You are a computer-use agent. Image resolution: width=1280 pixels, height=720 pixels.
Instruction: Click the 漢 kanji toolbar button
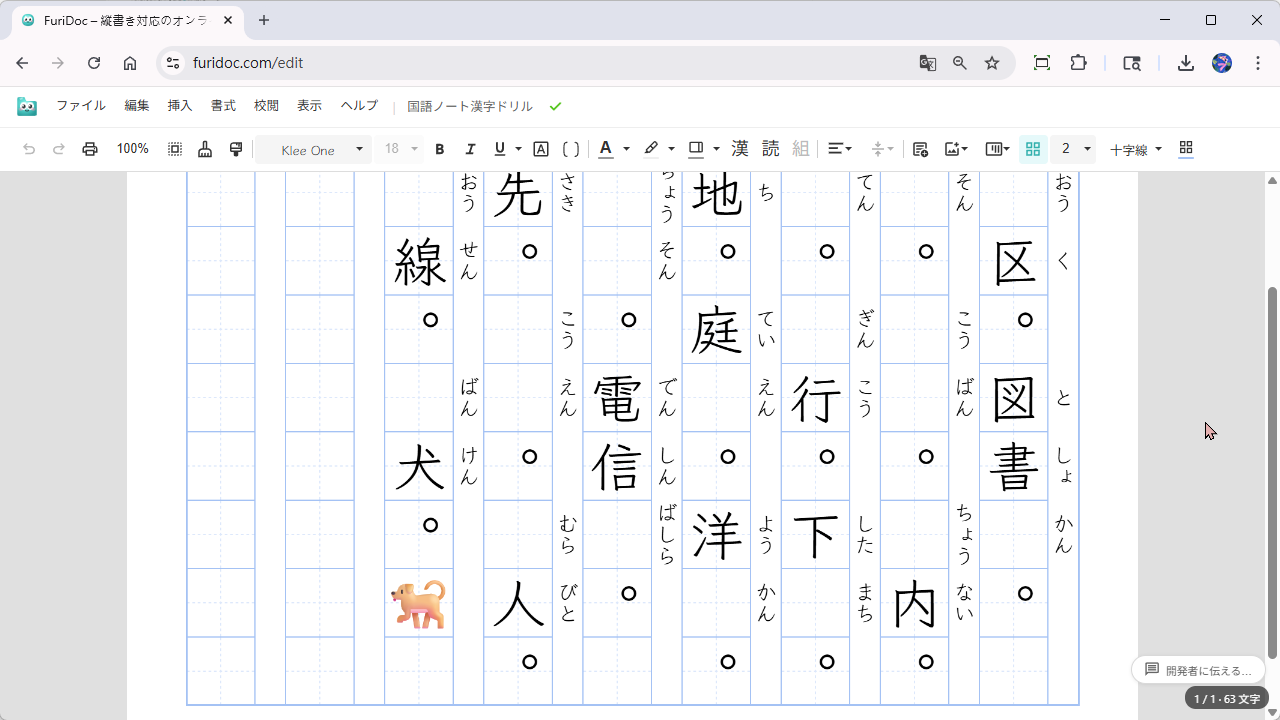pyautogui.click(x=740, y=149)
